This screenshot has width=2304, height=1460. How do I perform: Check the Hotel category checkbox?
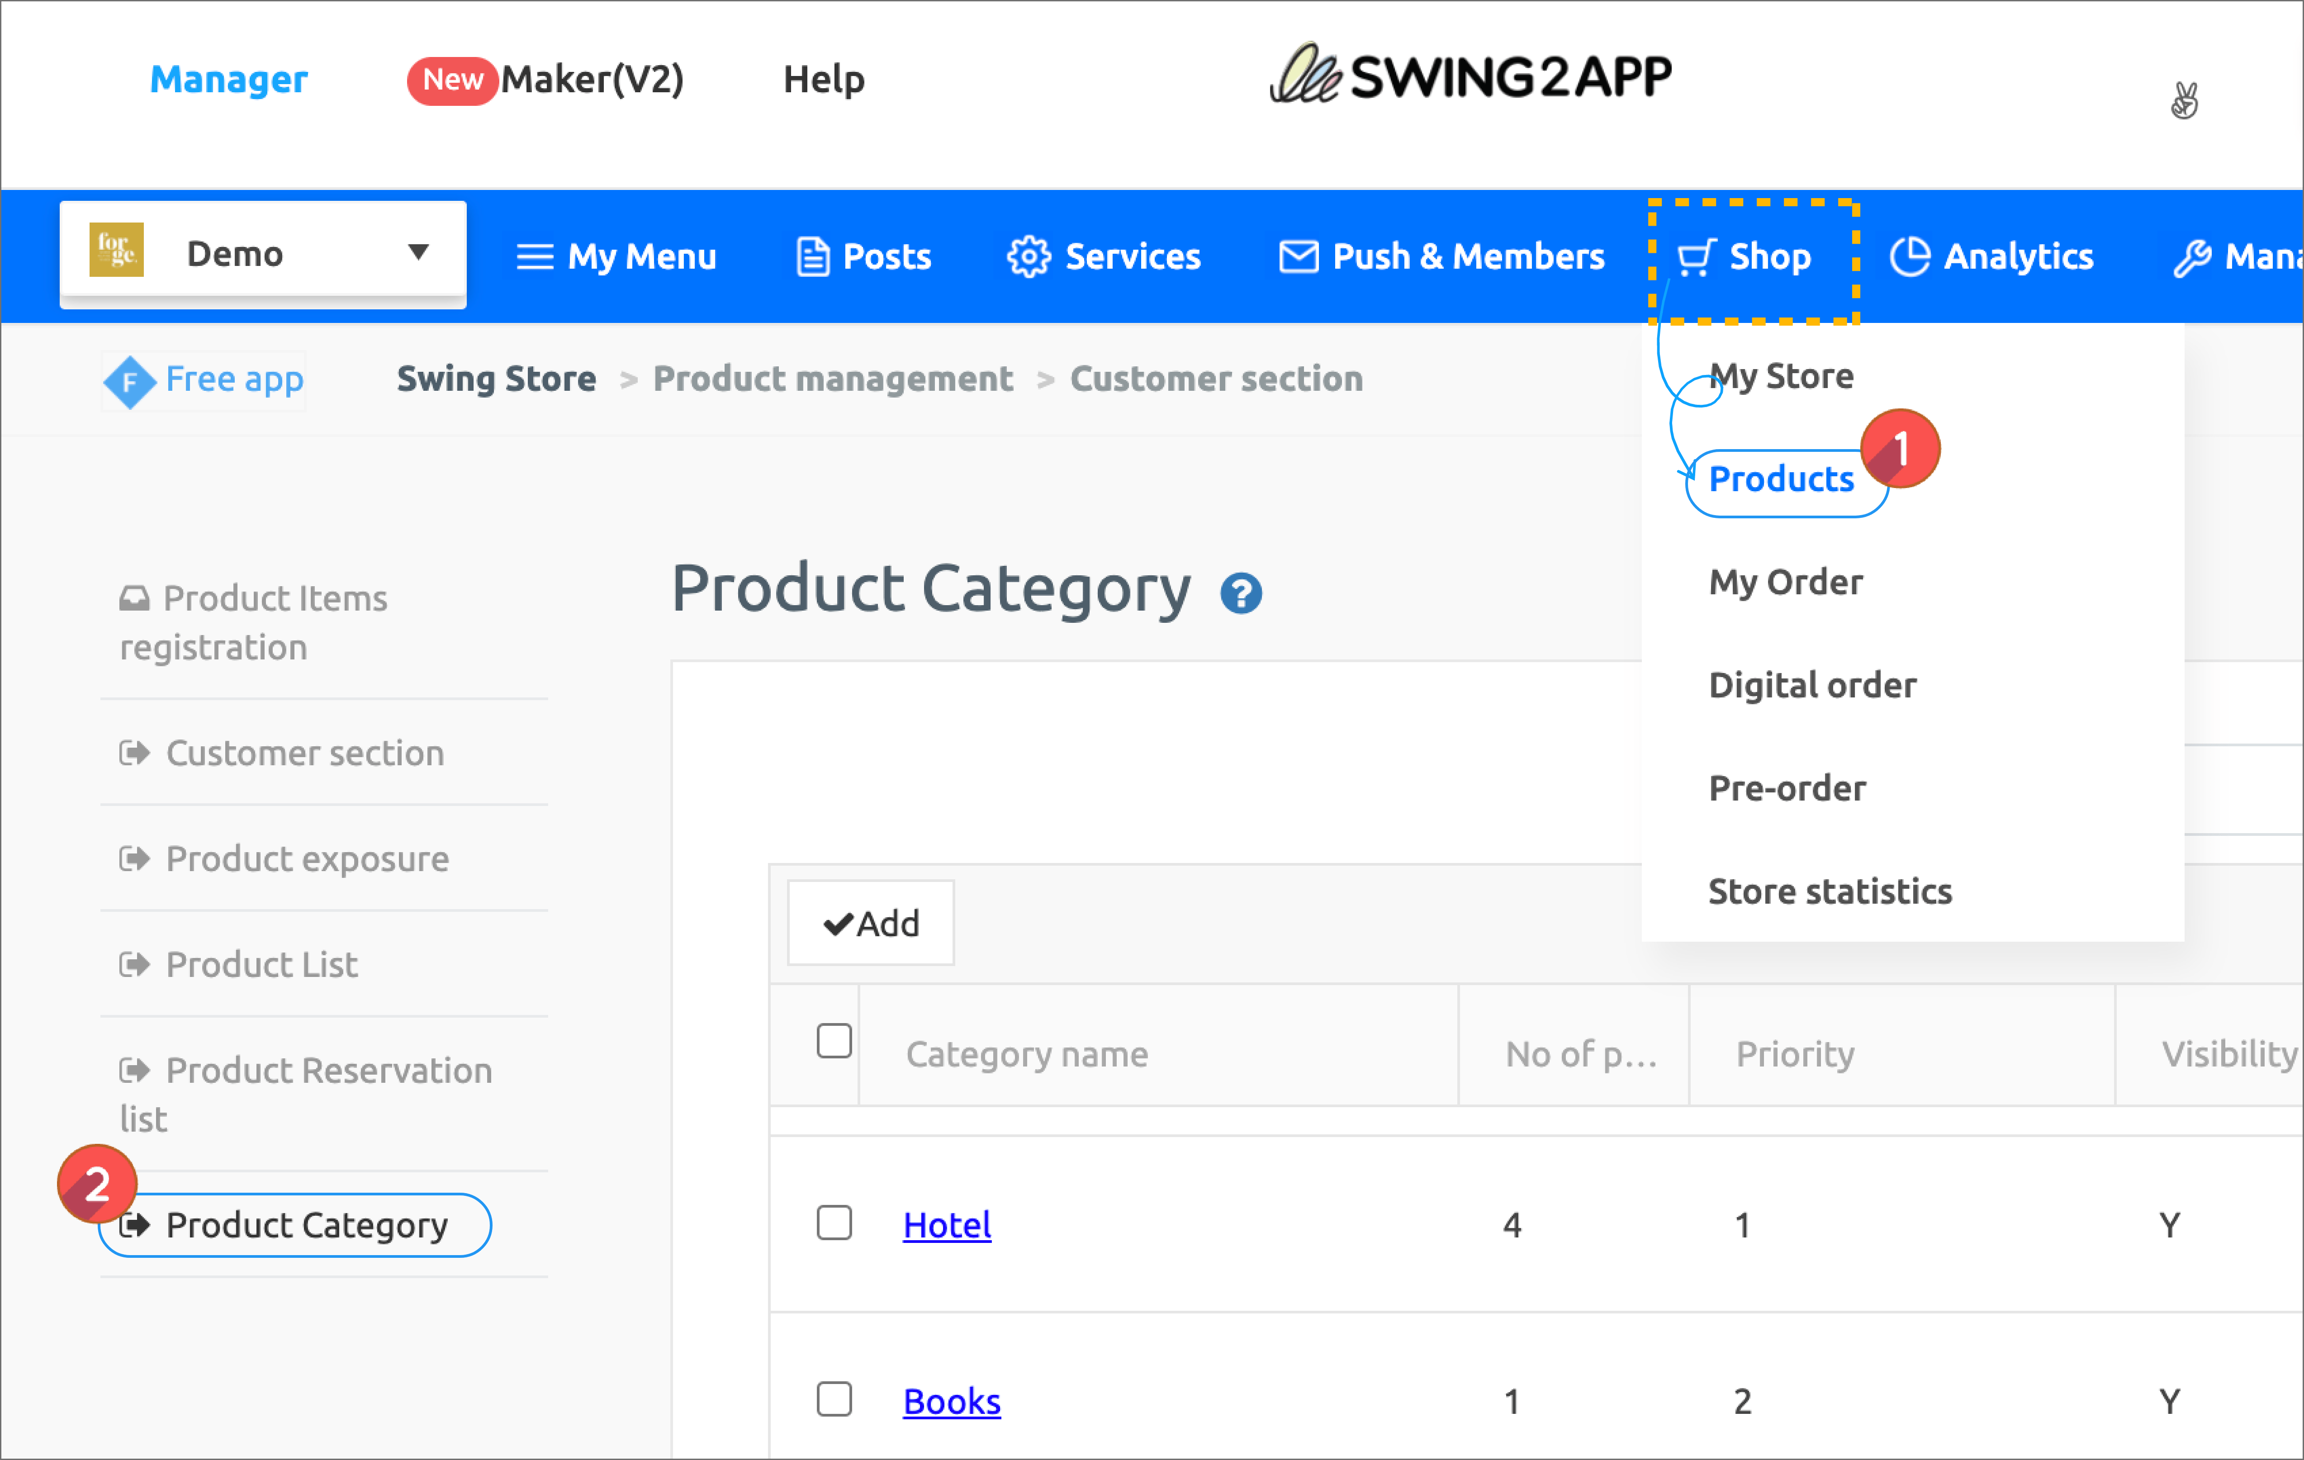(834, 1223)
